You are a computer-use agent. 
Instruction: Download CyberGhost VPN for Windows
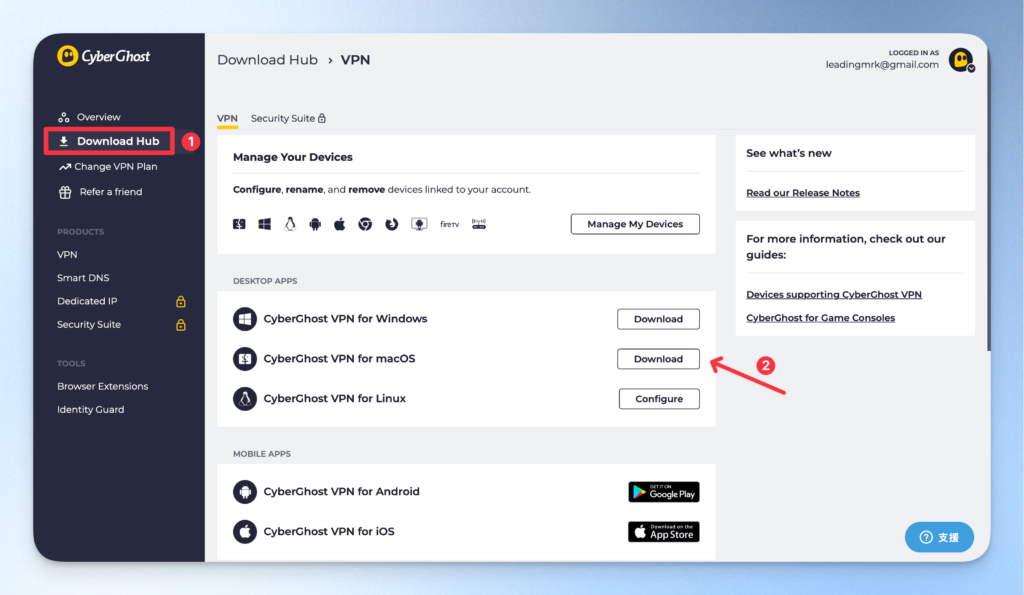[658, 319]
